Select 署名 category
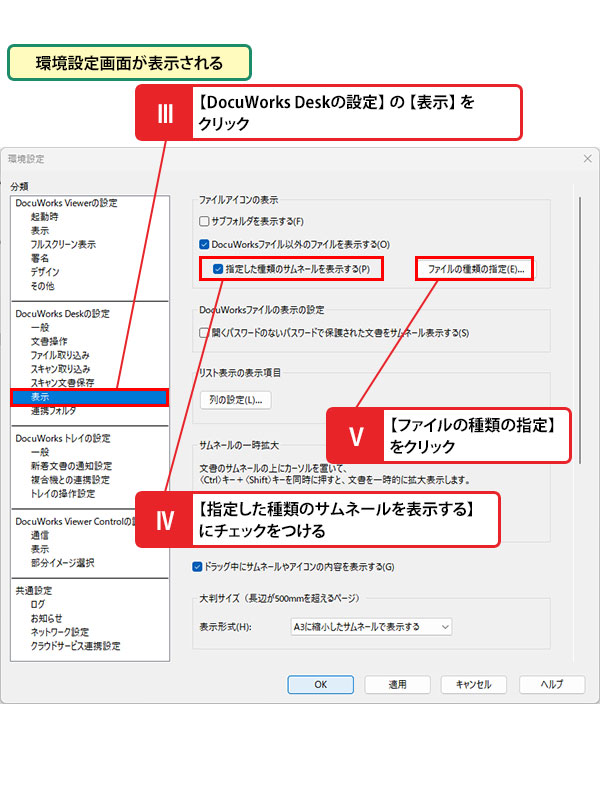 (40, 258)
